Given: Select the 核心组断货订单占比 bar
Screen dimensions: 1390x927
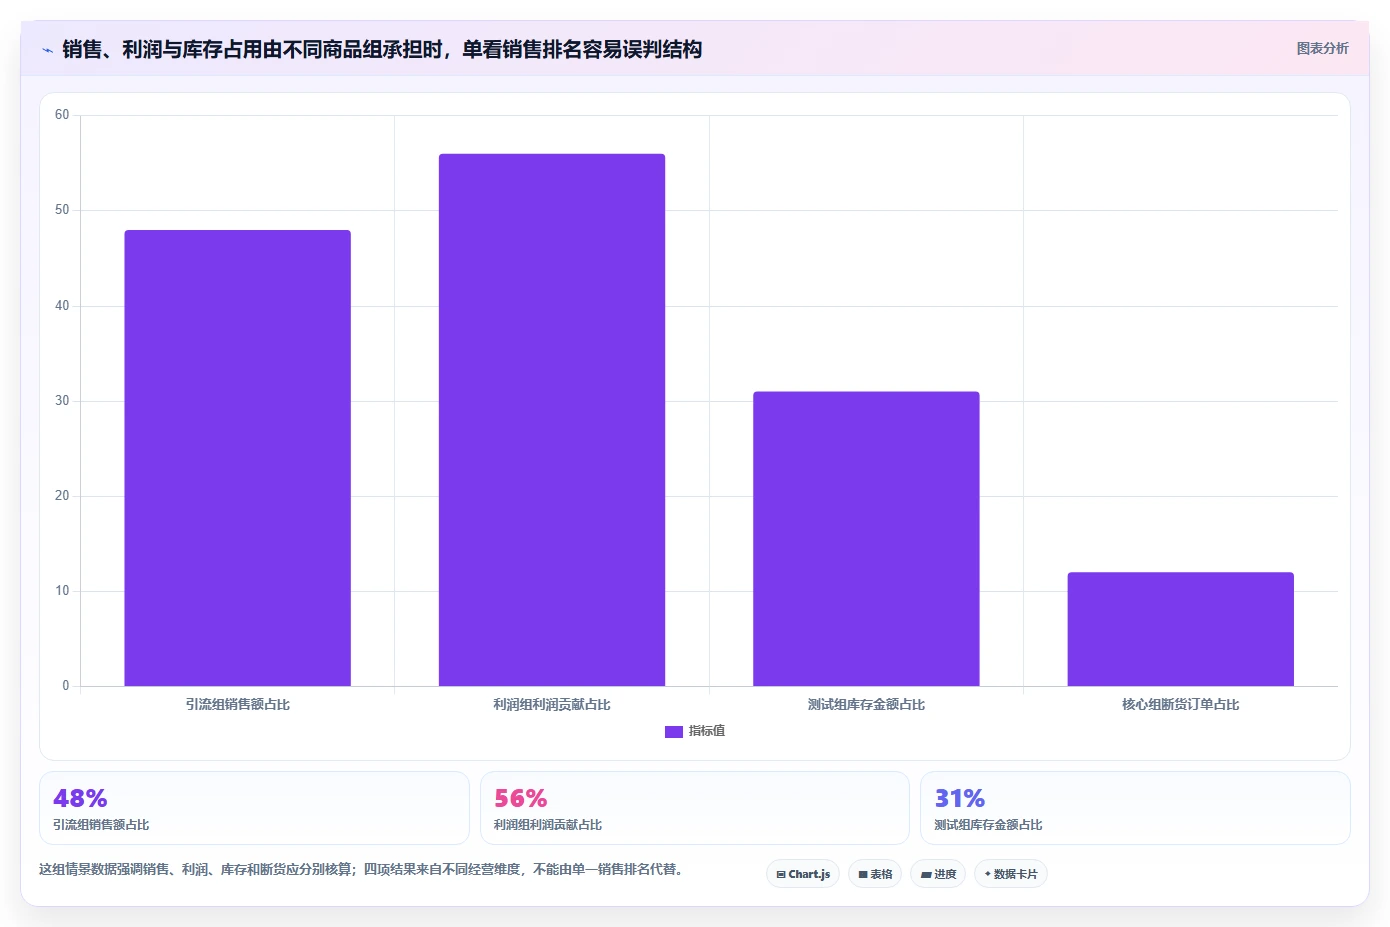Looking at the screenshot, I should 1180,629.
